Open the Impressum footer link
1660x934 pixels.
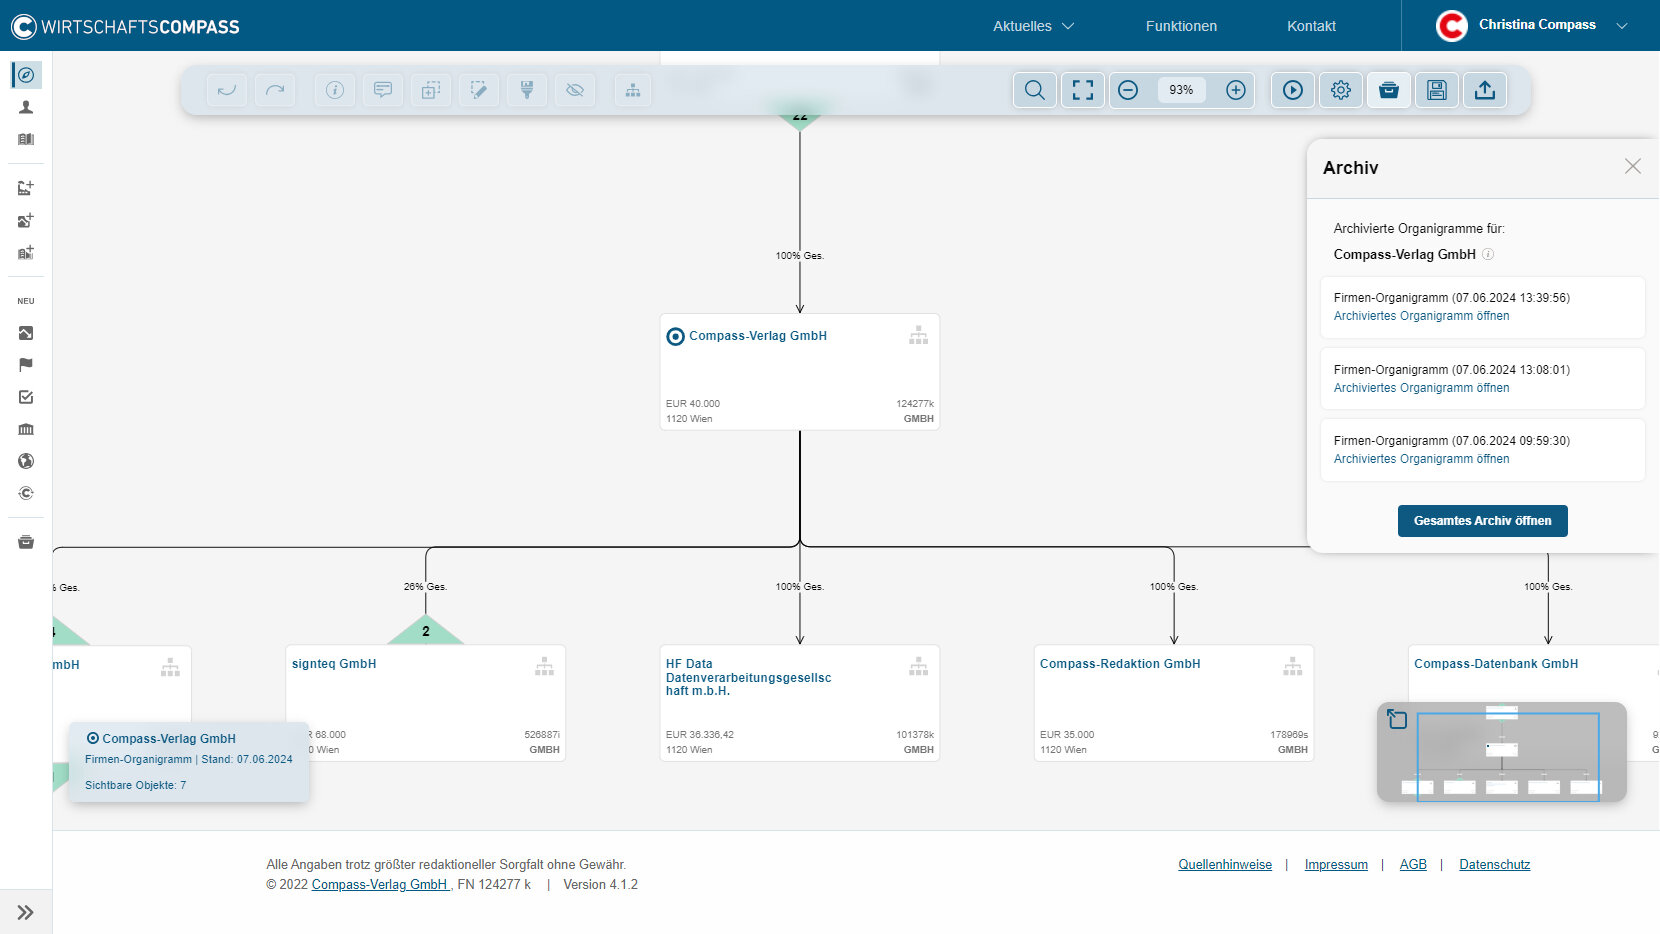pos(1336,865)
